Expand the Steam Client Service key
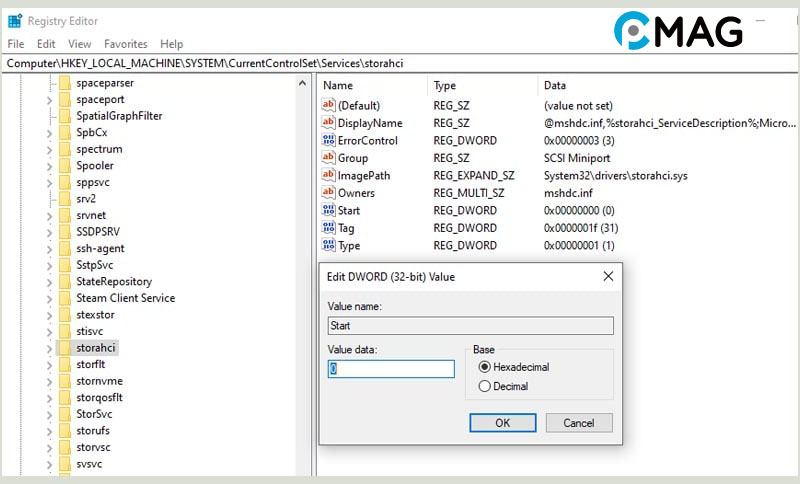Viewport: 800px width, 484px height. 49,298
